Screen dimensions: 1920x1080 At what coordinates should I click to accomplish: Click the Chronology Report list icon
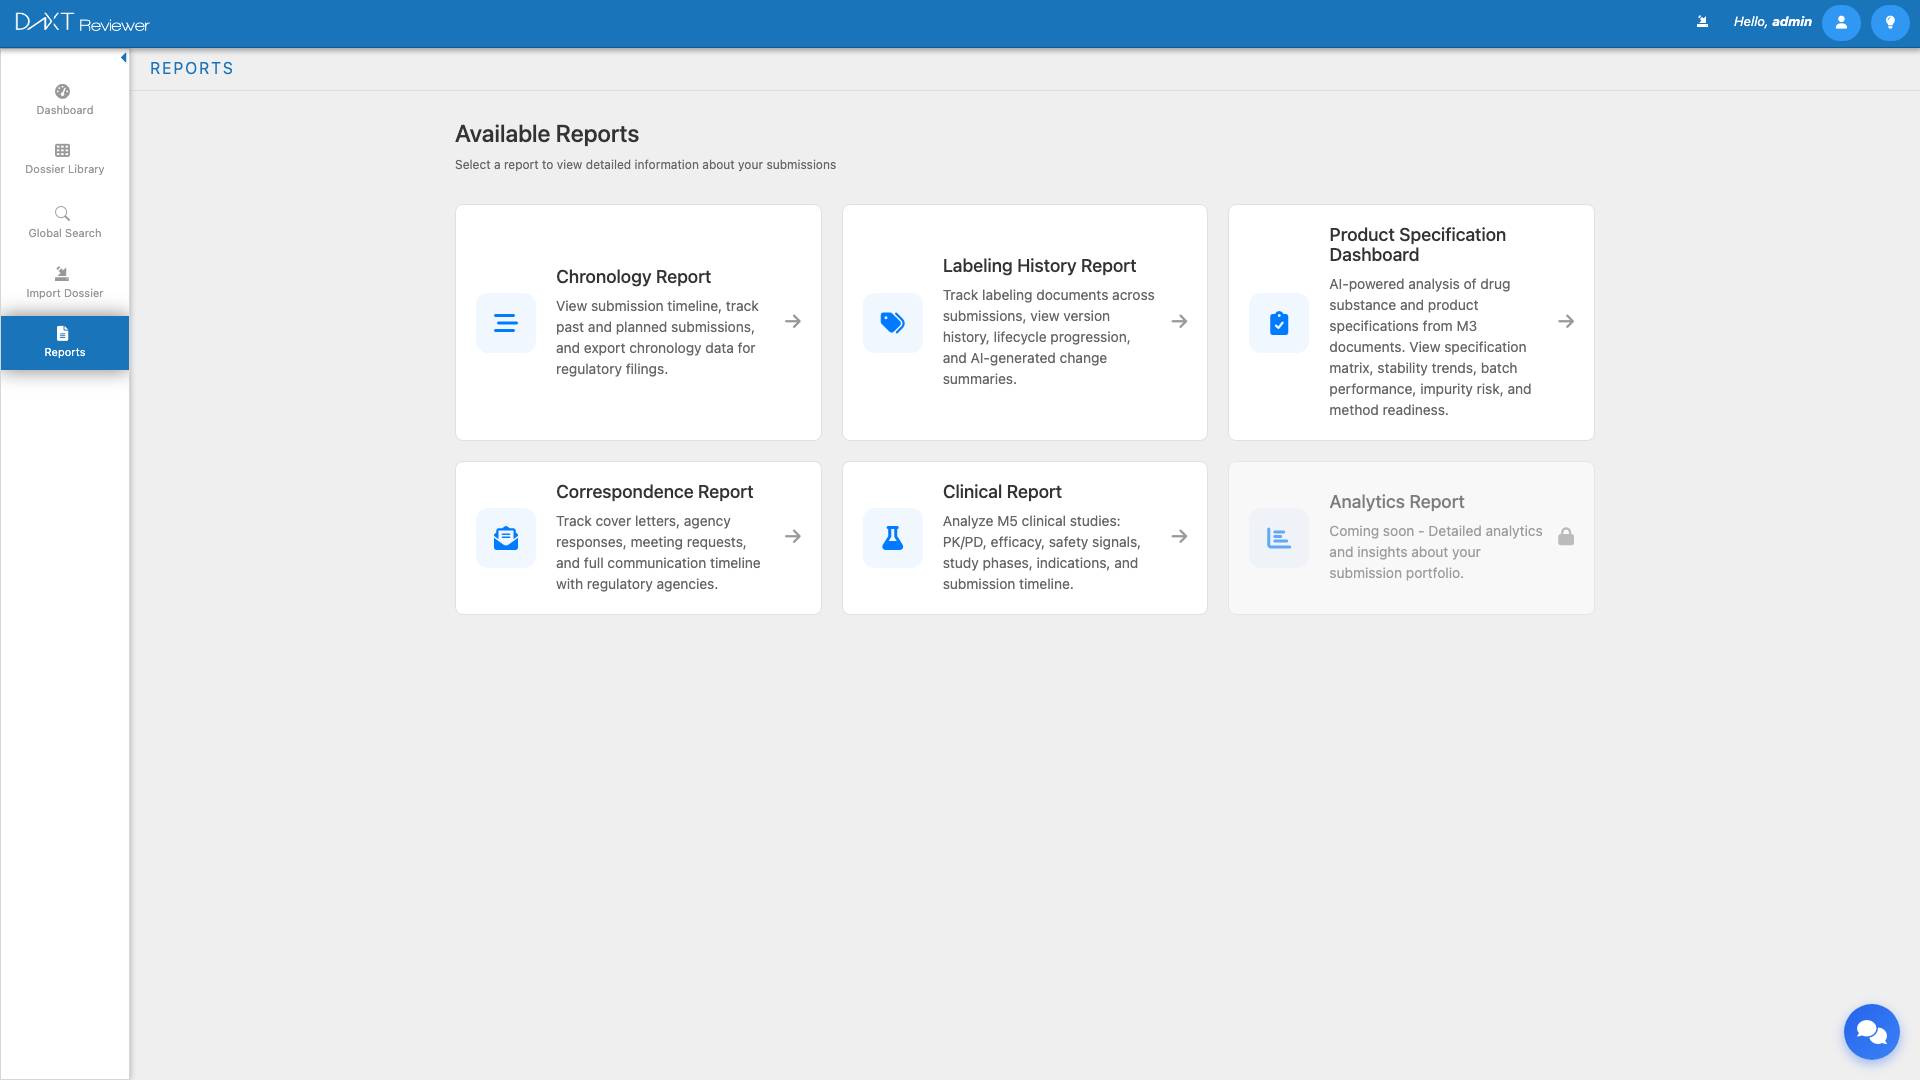coord(505,322)
